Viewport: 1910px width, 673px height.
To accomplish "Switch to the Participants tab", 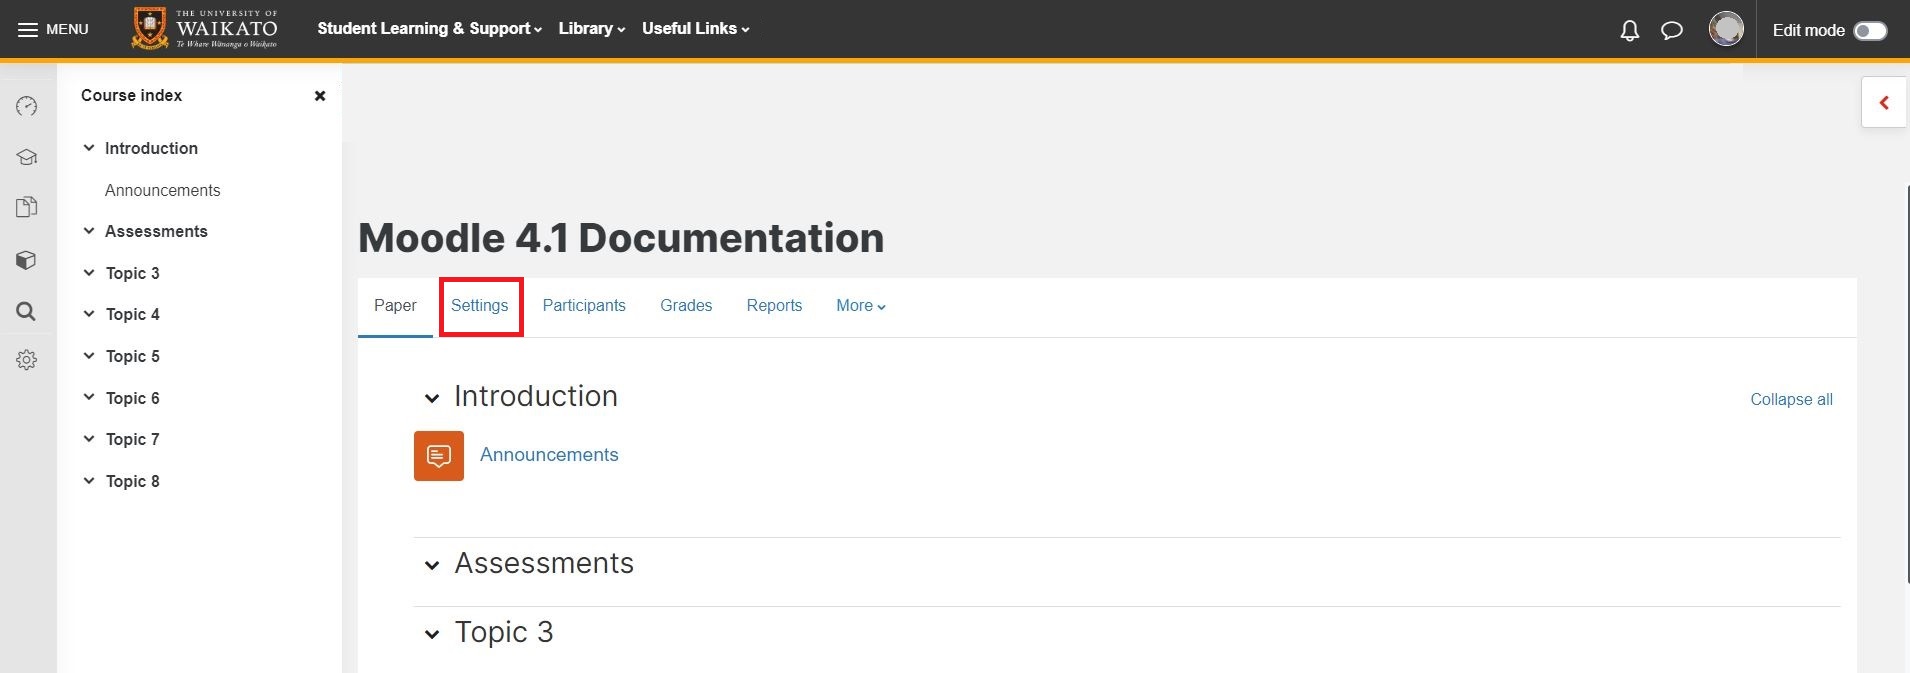I will click(584, 306).
